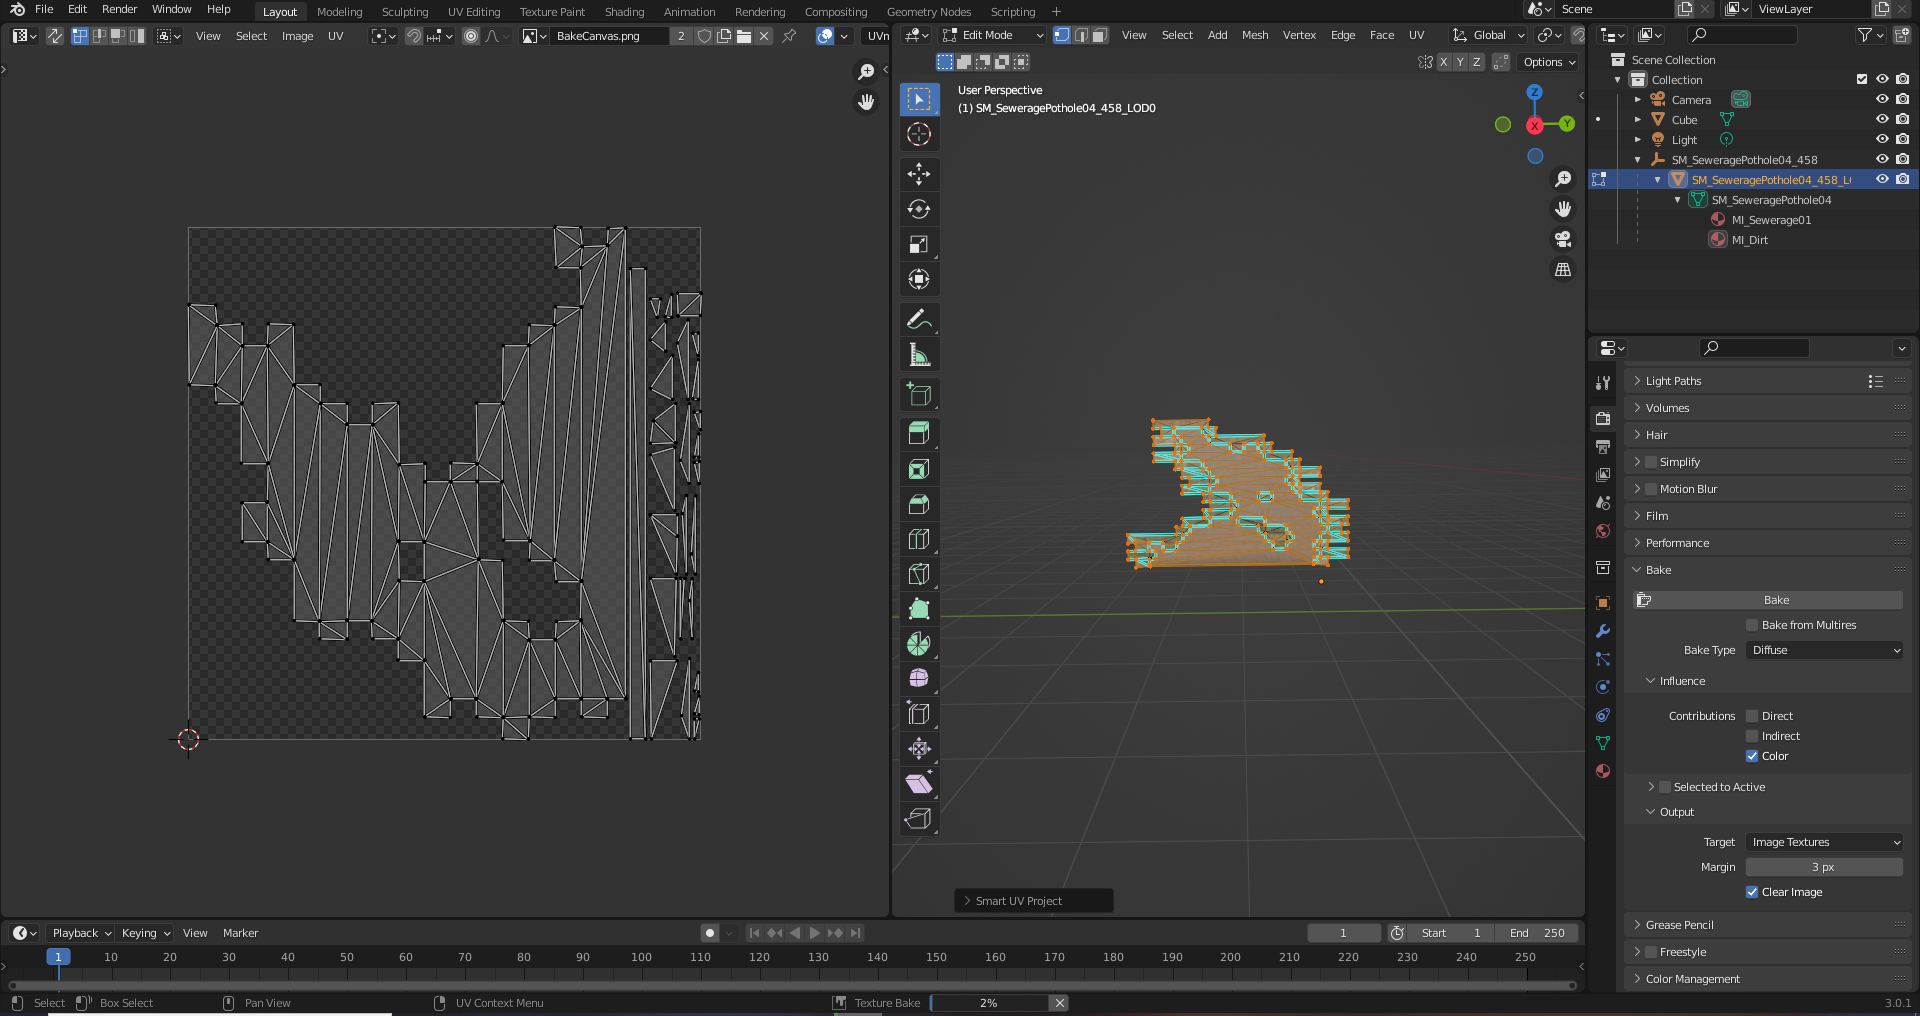This screenshot has height=1016, width=1920.
Task: Select the Annotate tool
Action: pyautogui.click(x=919, y=319)
